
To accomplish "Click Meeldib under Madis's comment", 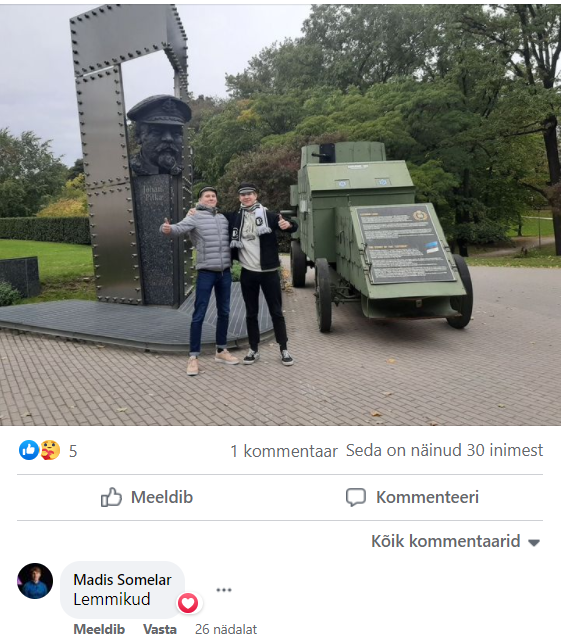I will point(99,629).
